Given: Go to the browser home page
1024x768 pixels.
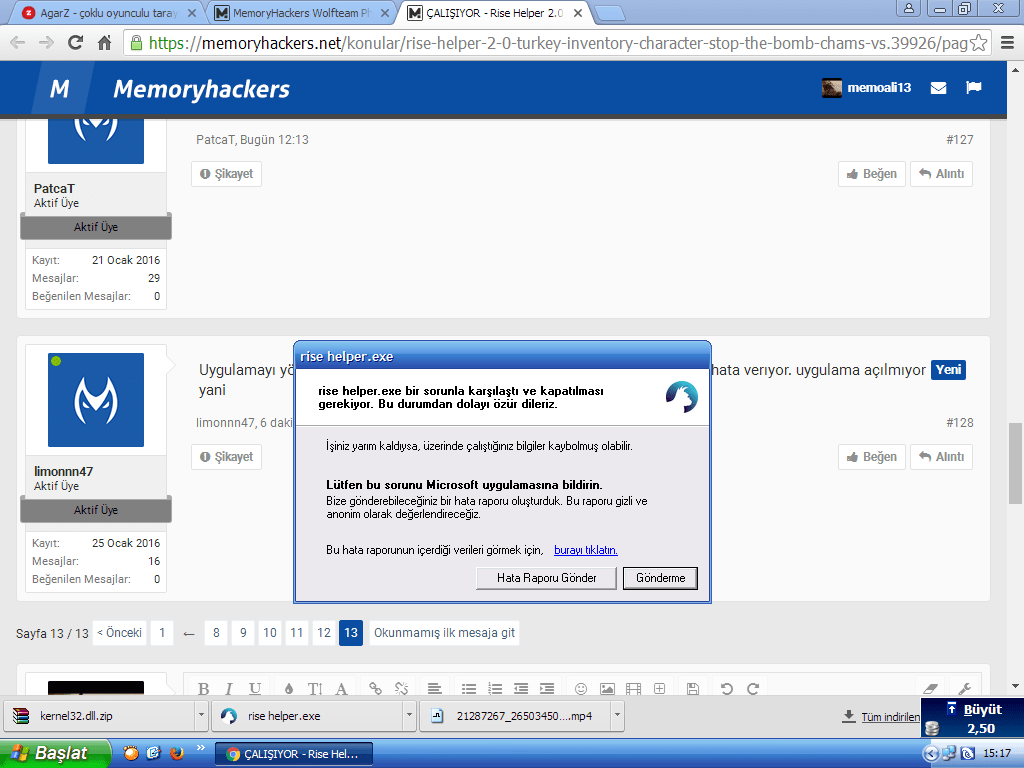Looking at the screenshot, I should coord(104,42).
